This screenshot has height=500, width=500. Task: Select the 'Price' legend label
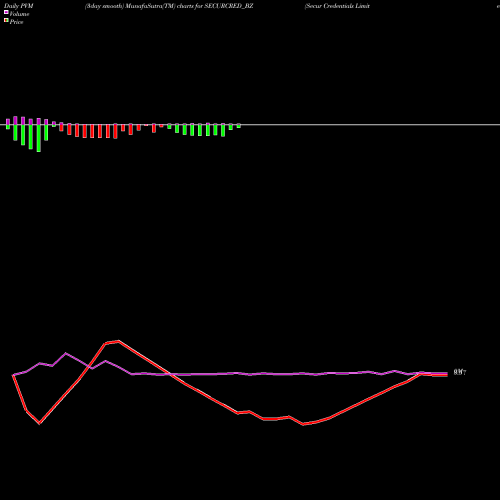coord(16,22)
